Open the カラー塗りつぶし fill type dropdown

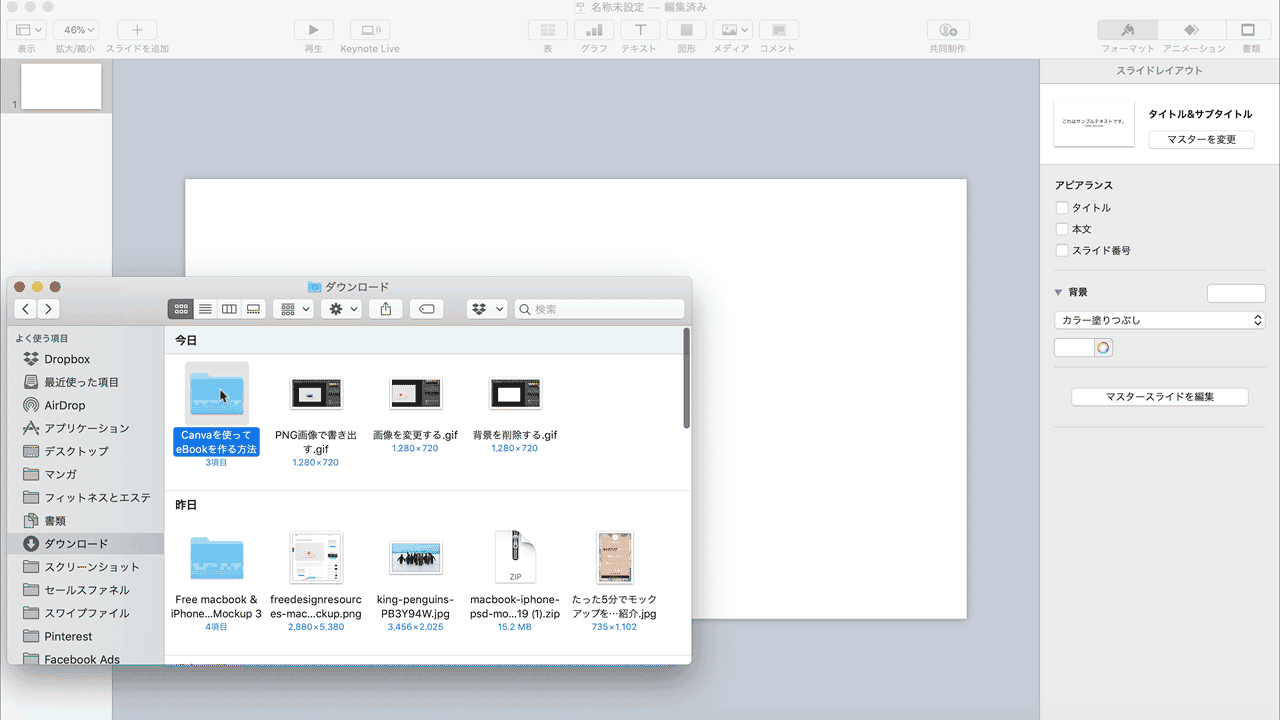1159,319
